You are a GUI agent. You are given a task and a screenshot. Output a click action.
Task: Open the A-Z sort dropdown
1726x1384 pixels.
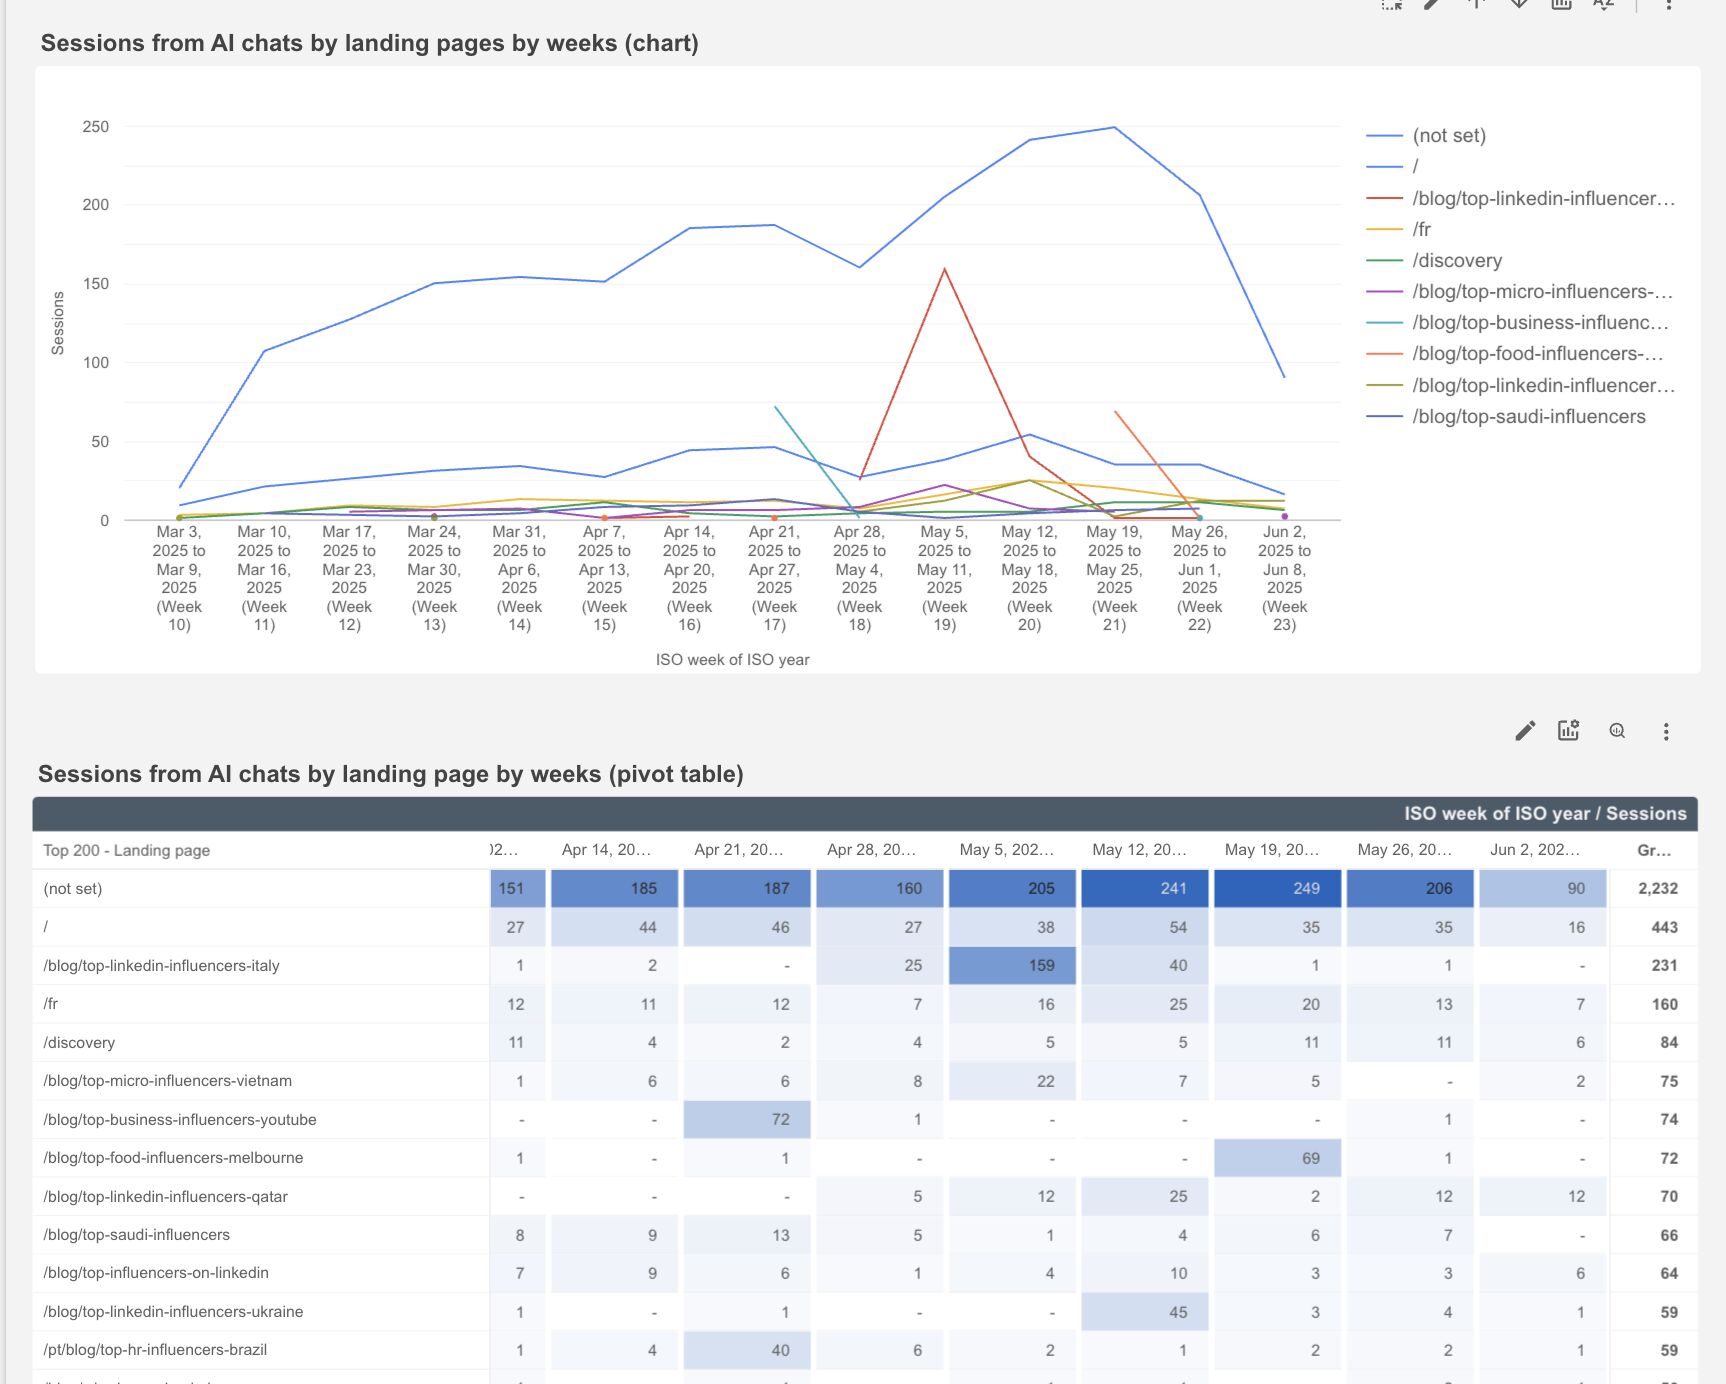tap(1603, 4)
